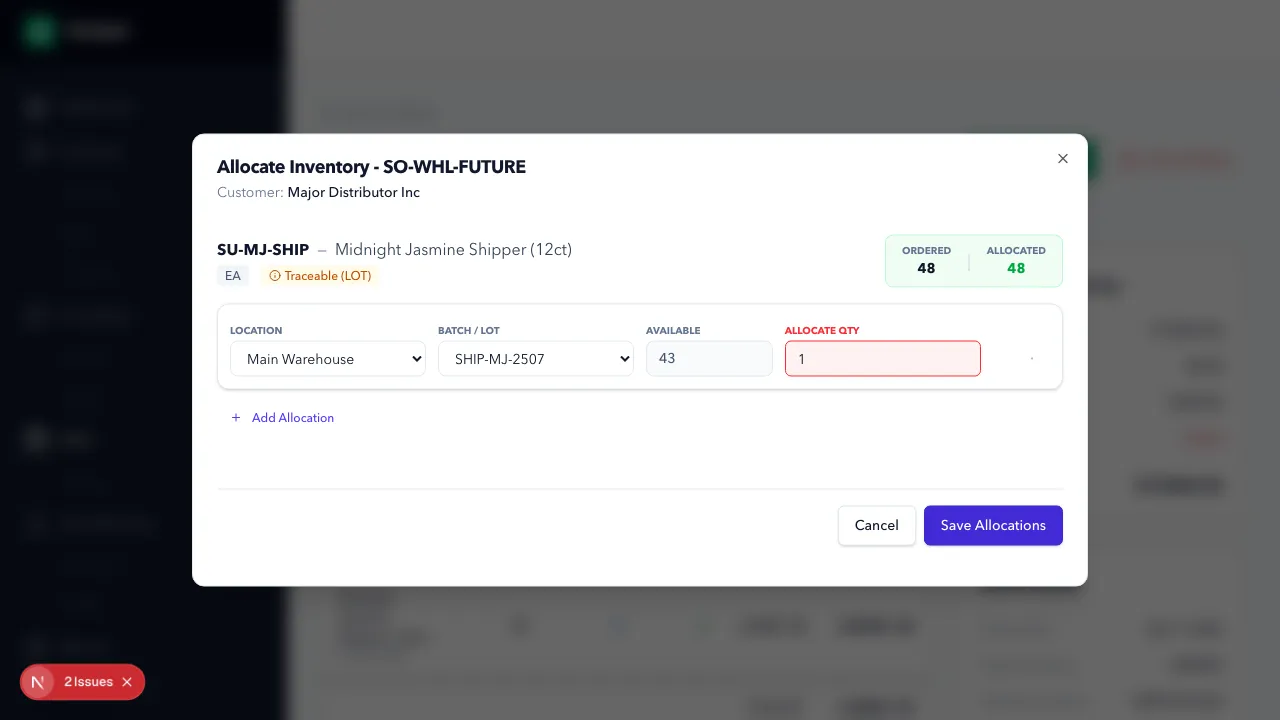Click the chevron on the SHIP-MJ-2507 selector
The height and width of the screenshot is (720, 1280).
pyautogui.click(x=625, y=359)
